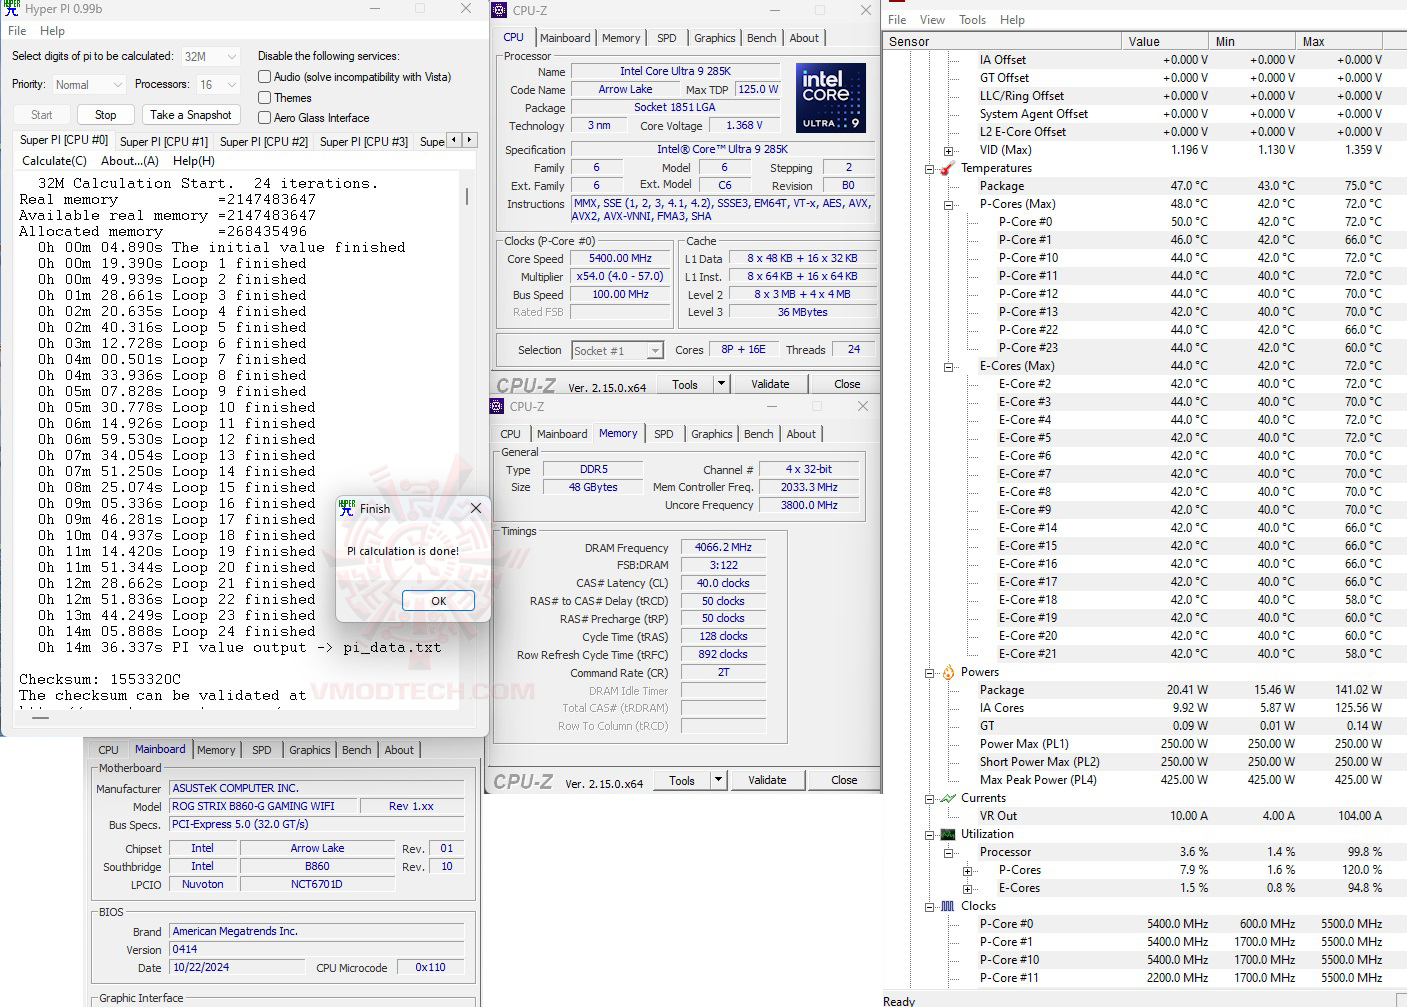The image size is (1407, 1007).
Task: Open the Help menu in Hyper PI
Action: tap(54, 31)
